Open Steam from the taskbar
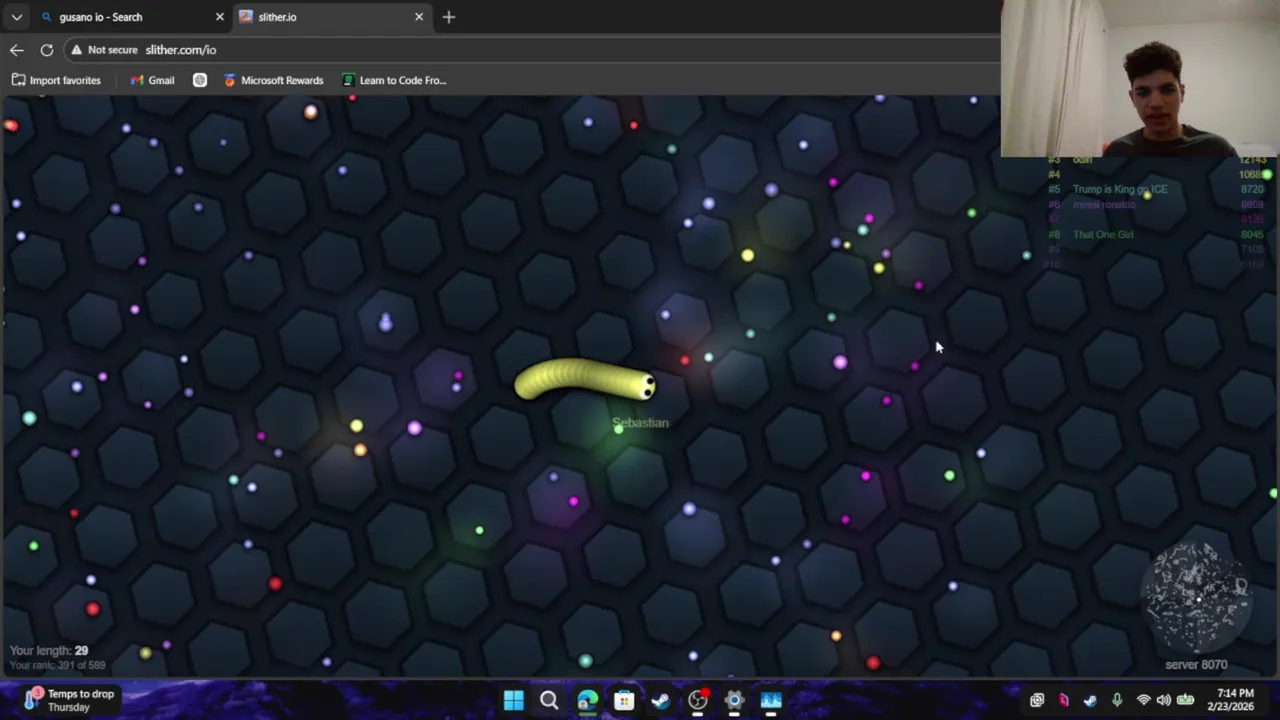The image size is (1280, 720). 661,701
